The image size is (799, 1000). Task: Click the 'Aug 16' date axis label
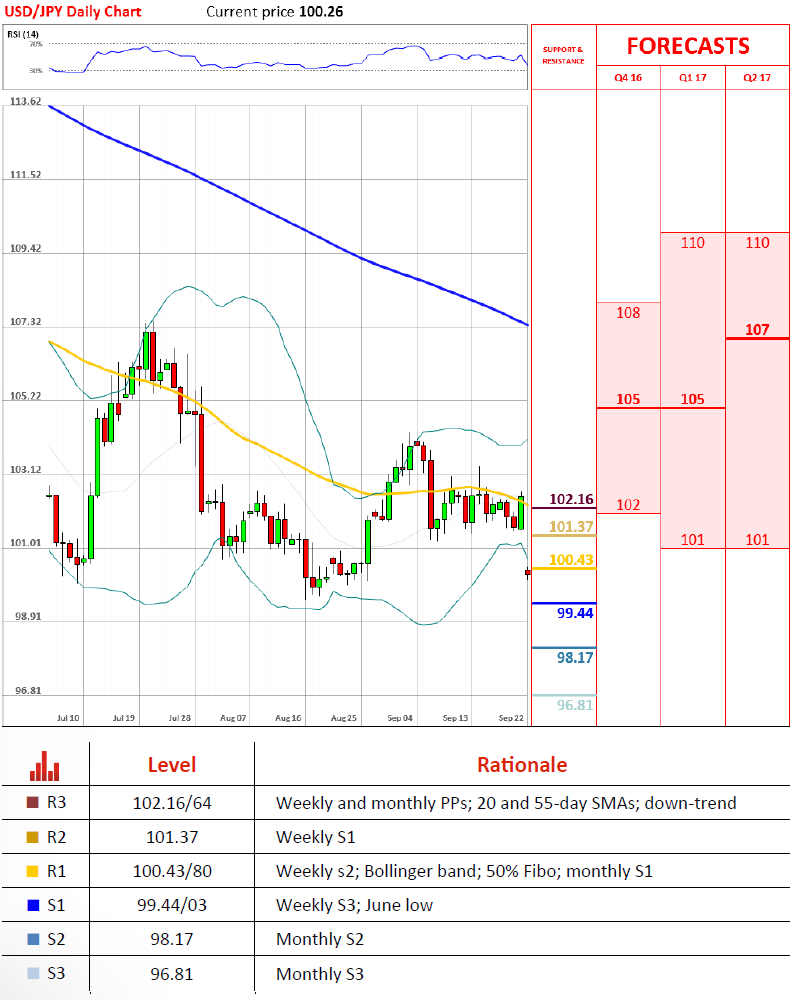coord(288,718)
